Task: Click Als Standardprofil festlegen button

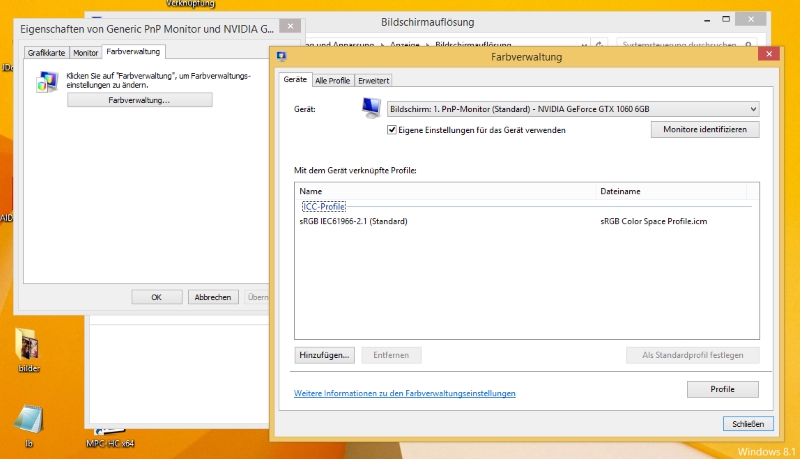Action: click(692, 355)
